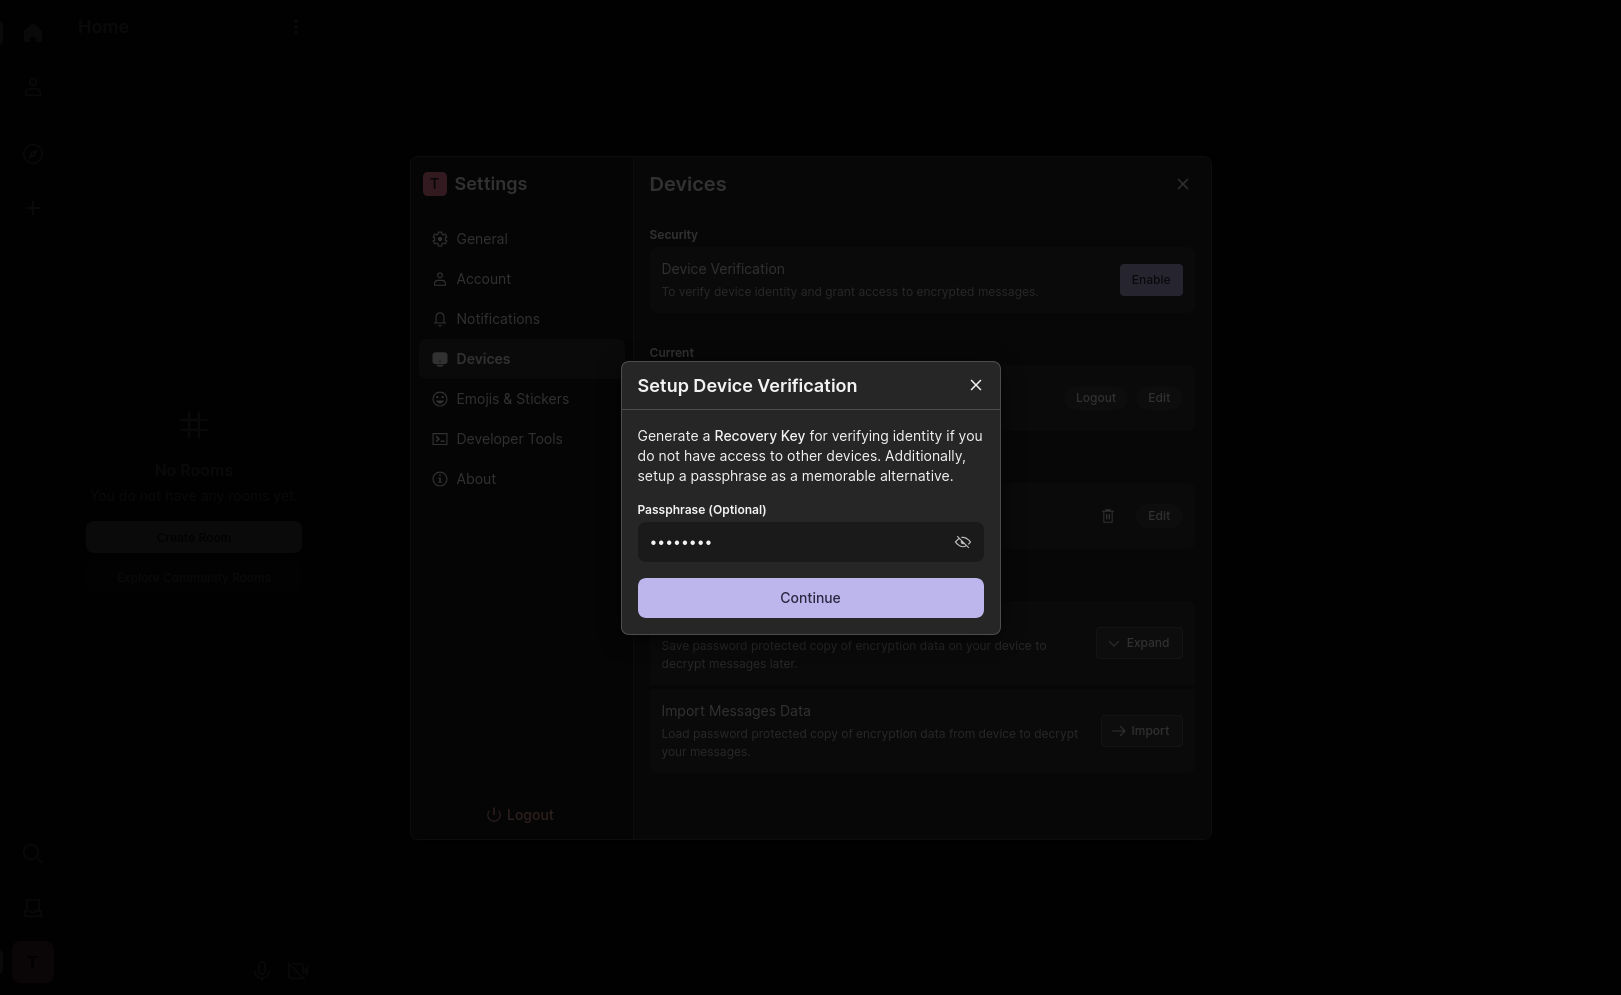Screen dimensions: 1621x995
Task: Enable Device Verification
Action: click(1150, 280)
